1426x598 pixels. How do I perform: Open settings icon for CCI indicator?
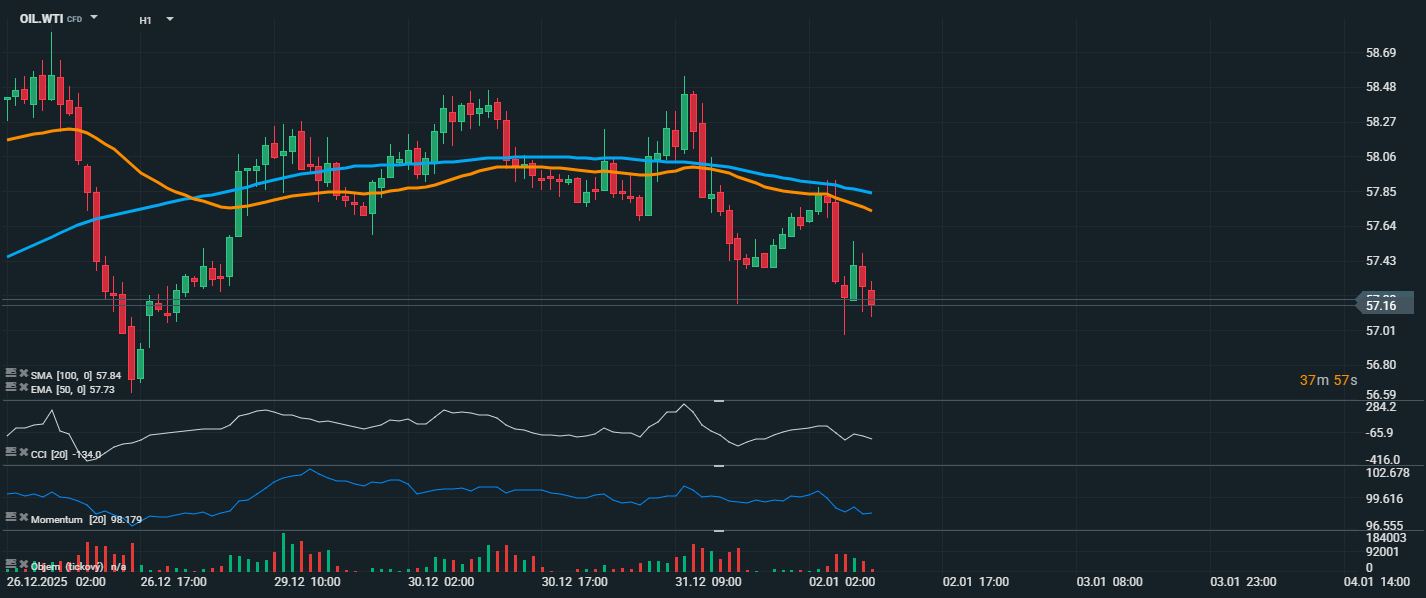(x=11, y=453)
